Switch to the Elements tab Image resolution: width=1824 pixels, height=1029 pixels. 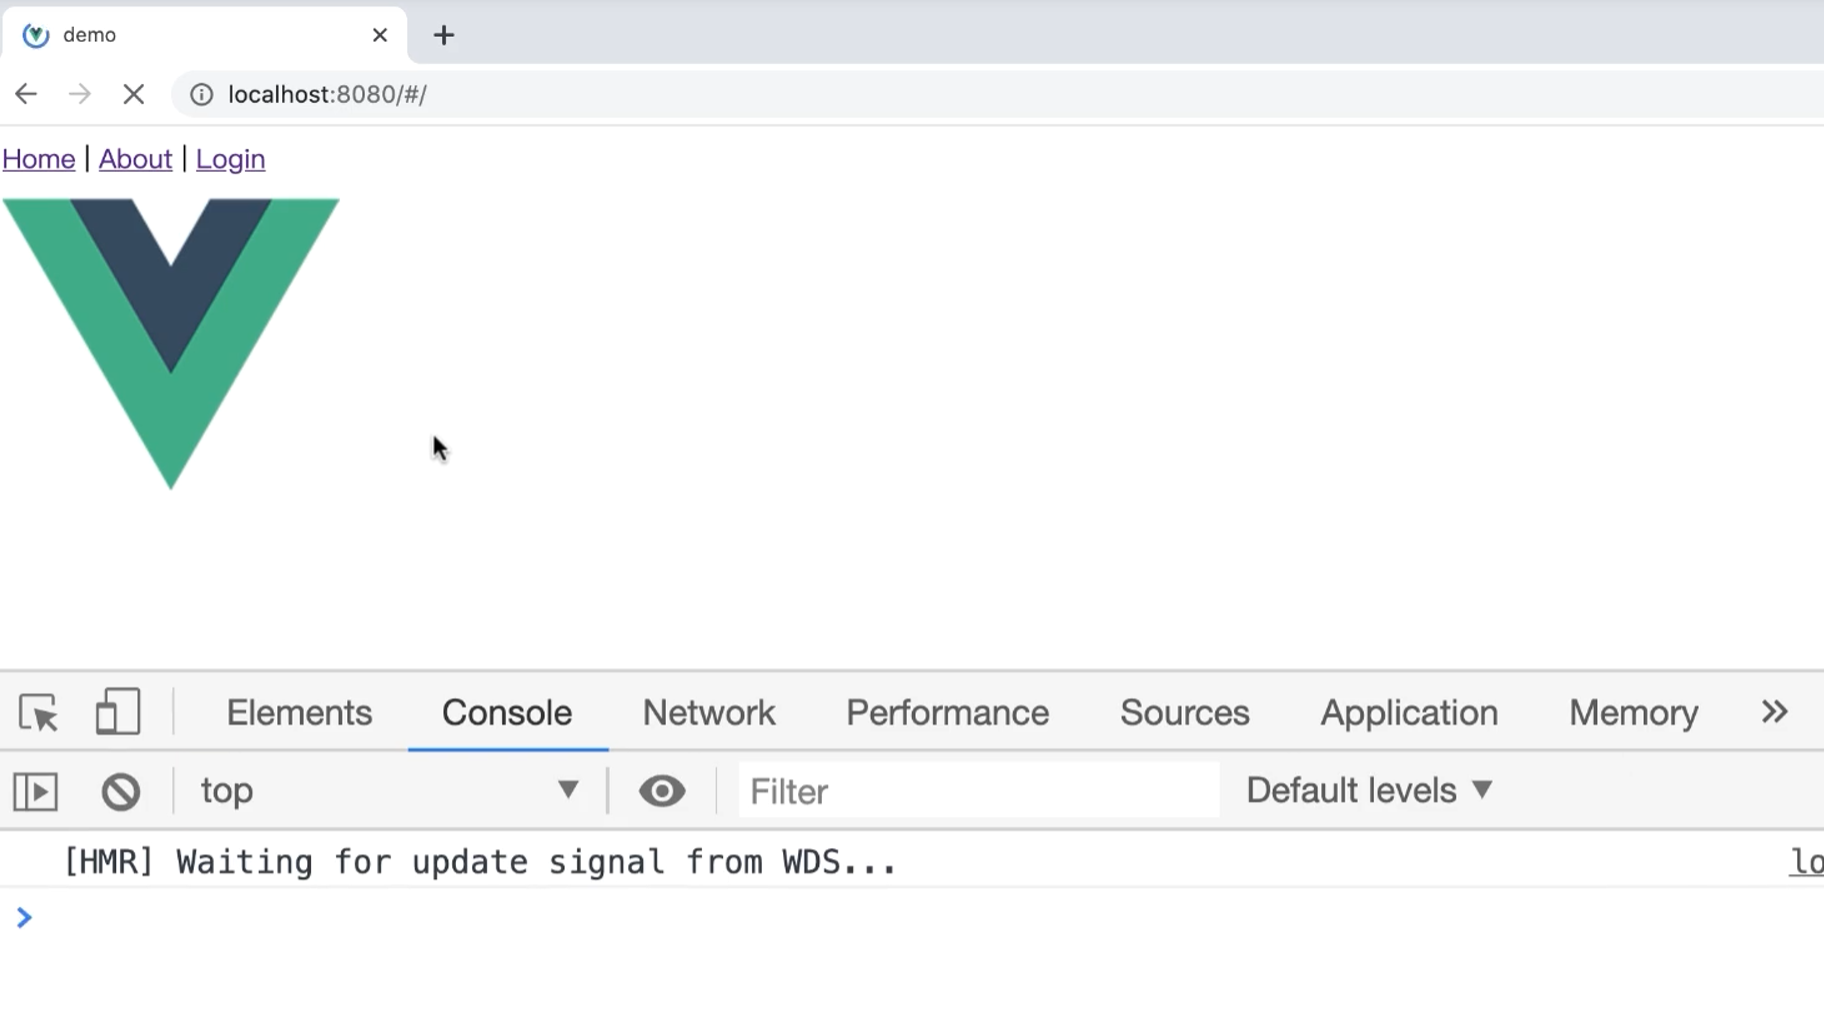pos(299,713)
